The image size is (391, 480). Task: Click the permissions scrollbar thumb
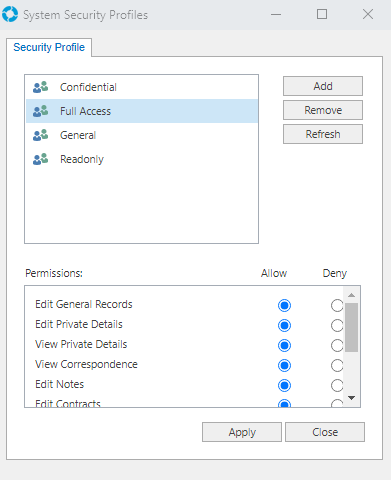351,327
